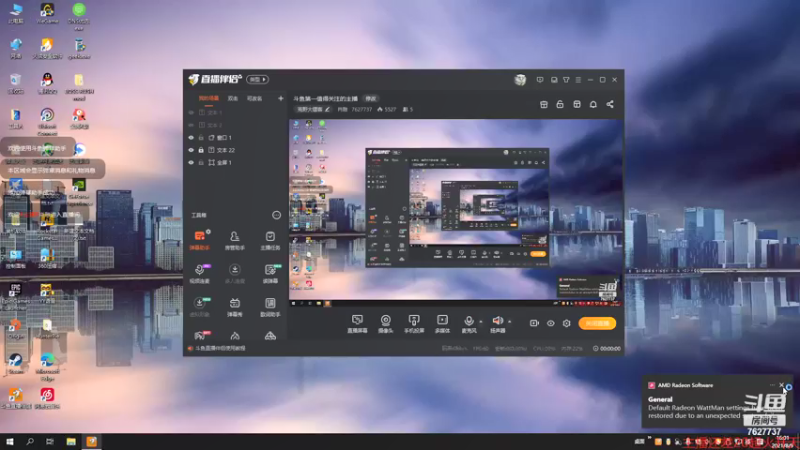Click the orange streaming app taskbar icon
Screen dimensions: 800x450
(91, 441)
